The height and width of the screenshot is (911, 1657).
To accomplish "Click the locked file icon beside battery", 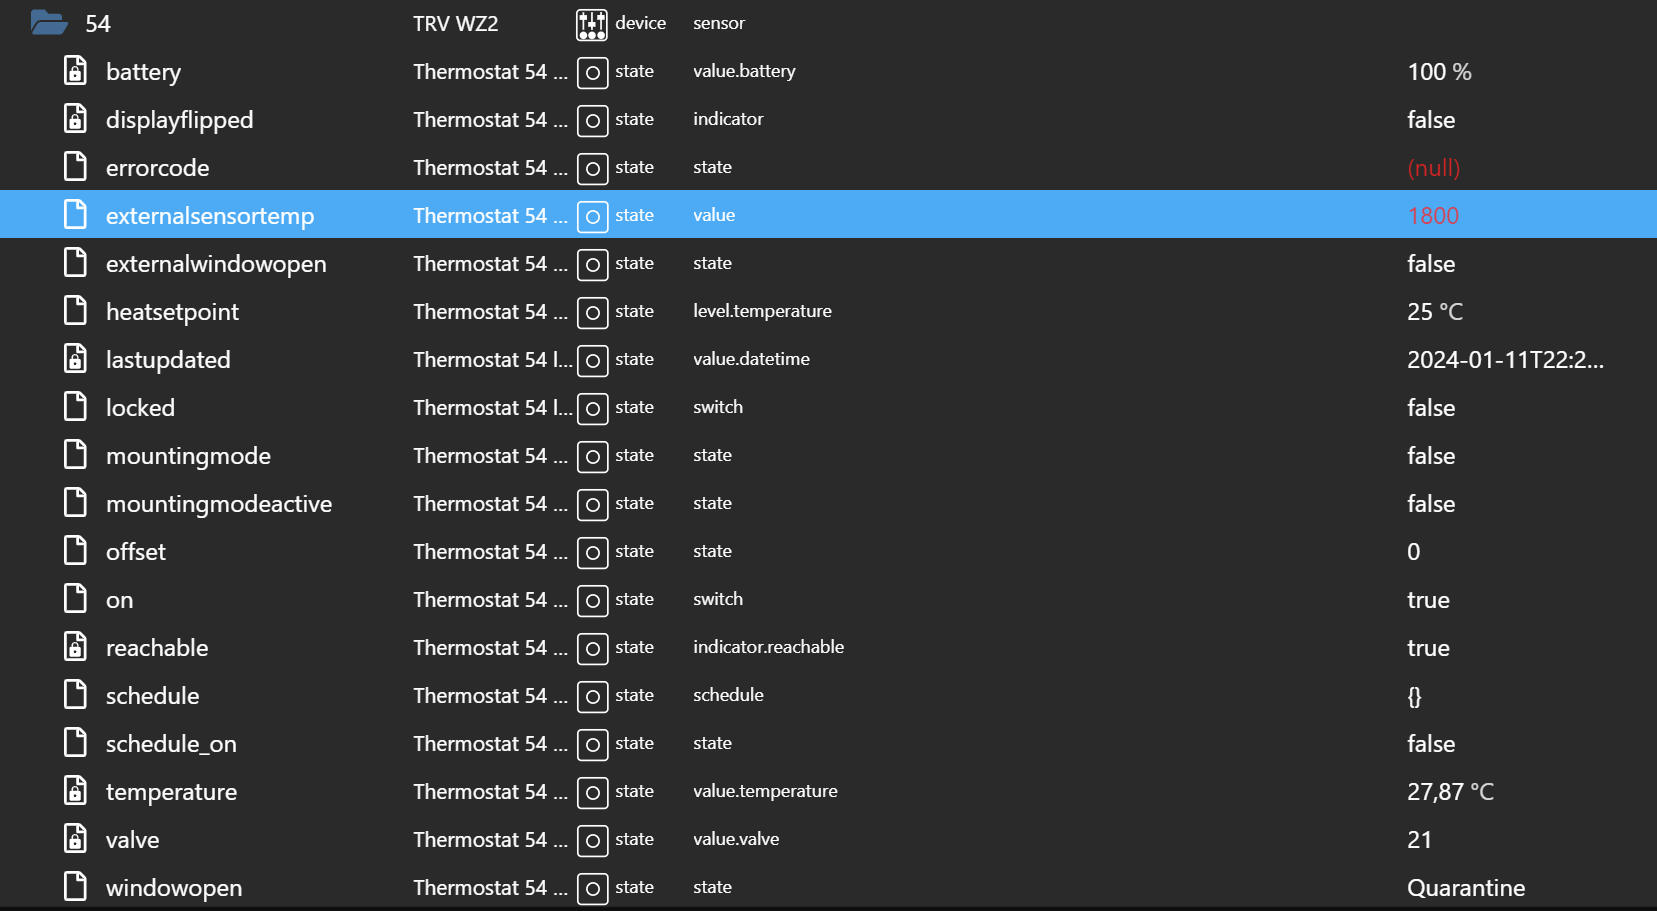I will click(x=75, y=71).
